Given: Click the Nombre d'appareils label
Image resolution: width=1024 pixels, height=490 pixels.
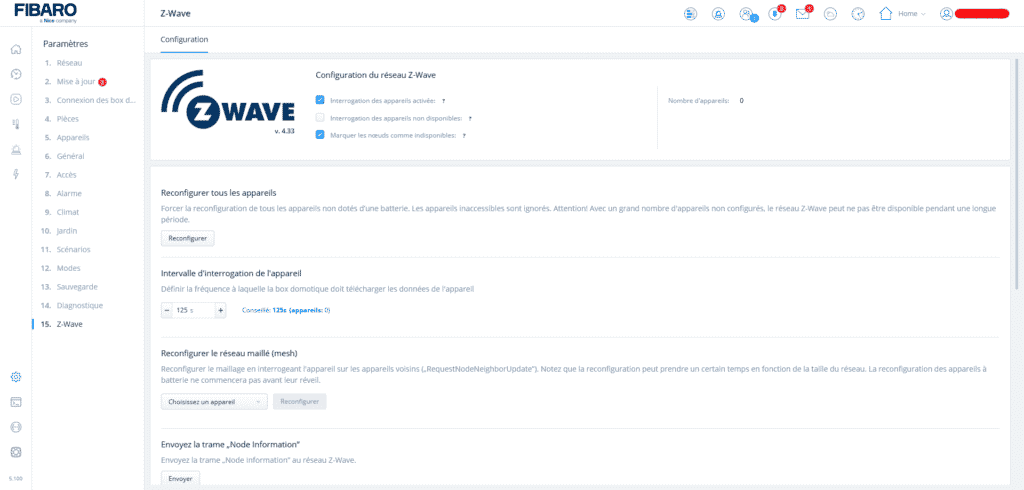Looking at the screenshot, I should tap(699, 101).
